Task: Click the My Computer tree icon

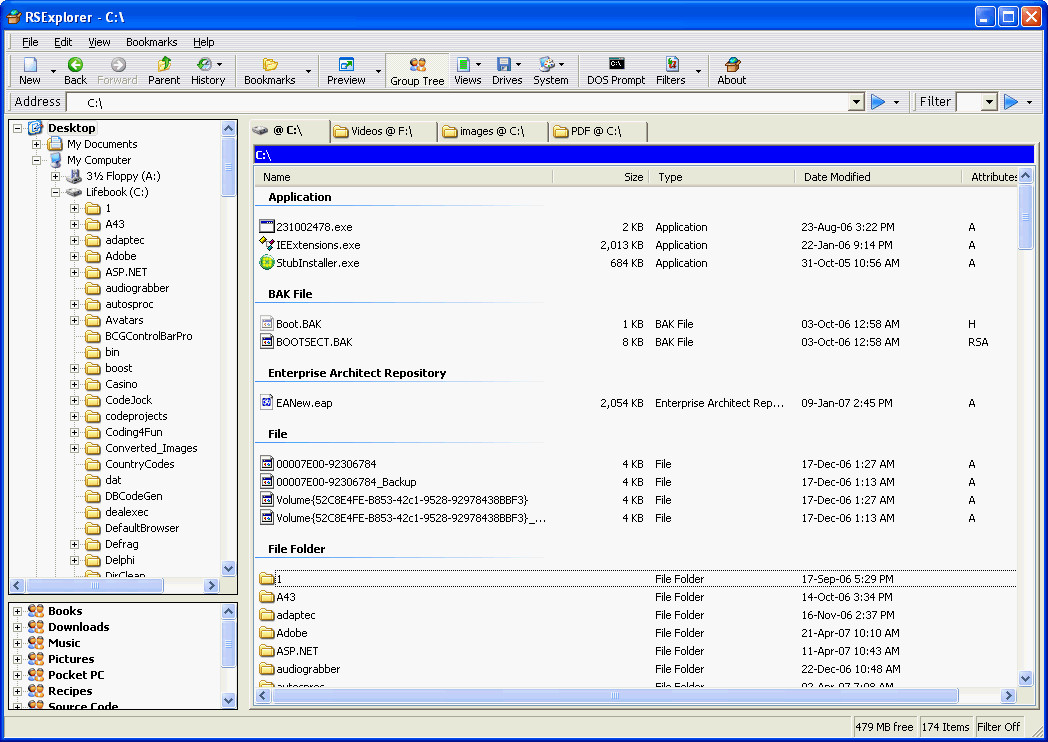Action: click(56, 160)
